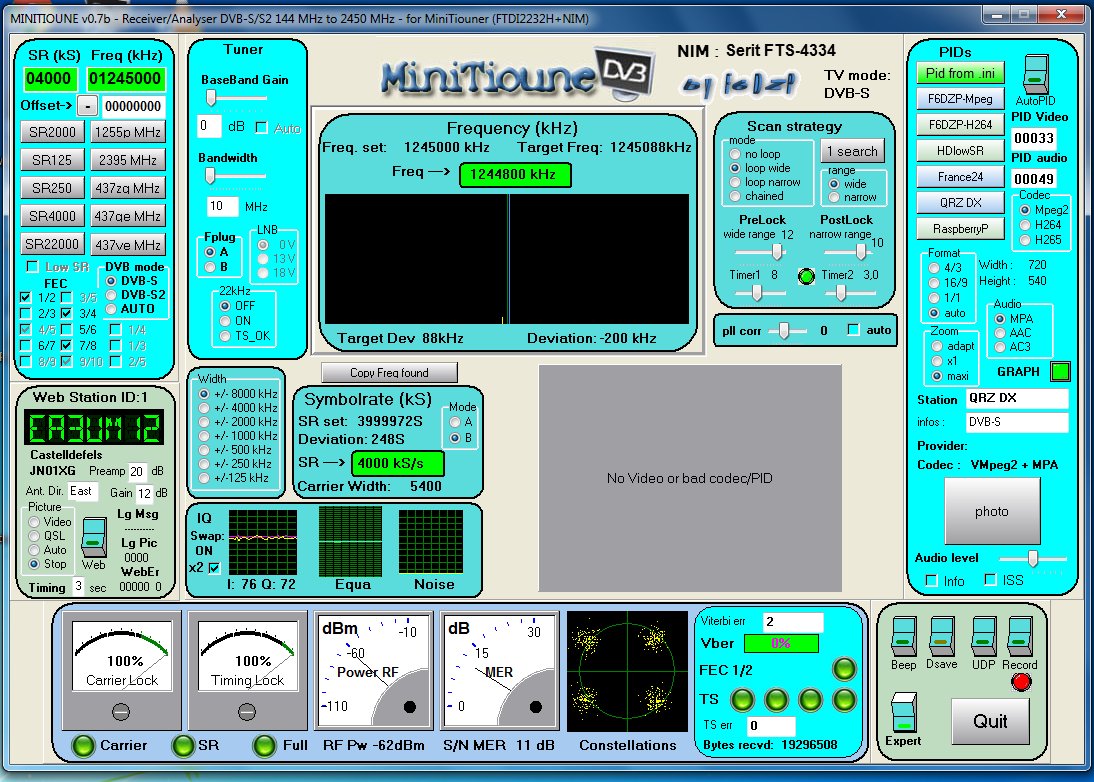
Task: Click the green Carrier status LED
Action: (x=83, y=746)
